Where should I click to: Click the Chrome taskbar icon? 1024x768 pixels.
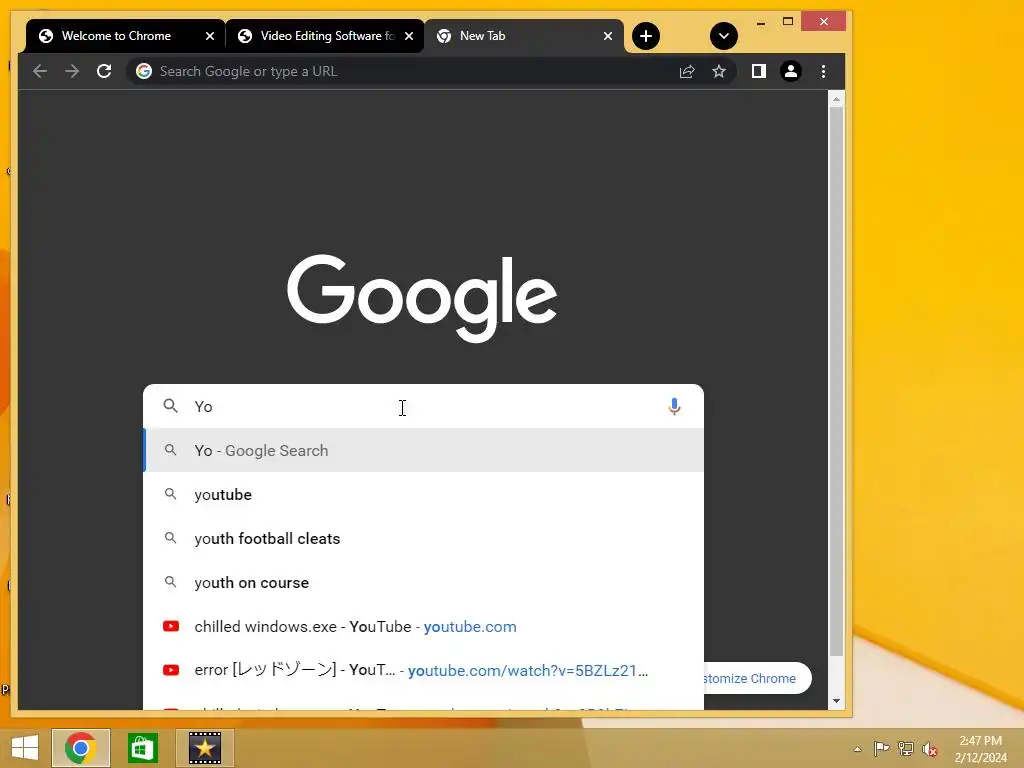(x=81, y=748)
